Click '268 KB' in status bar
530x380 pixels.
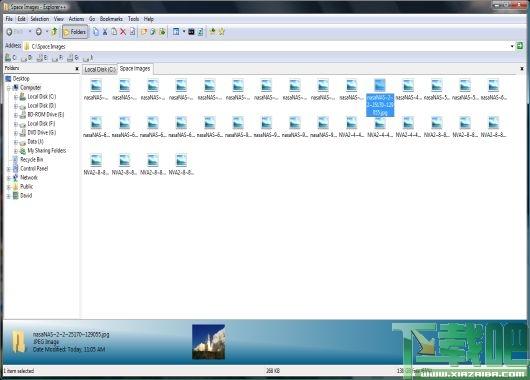[273, 371]
